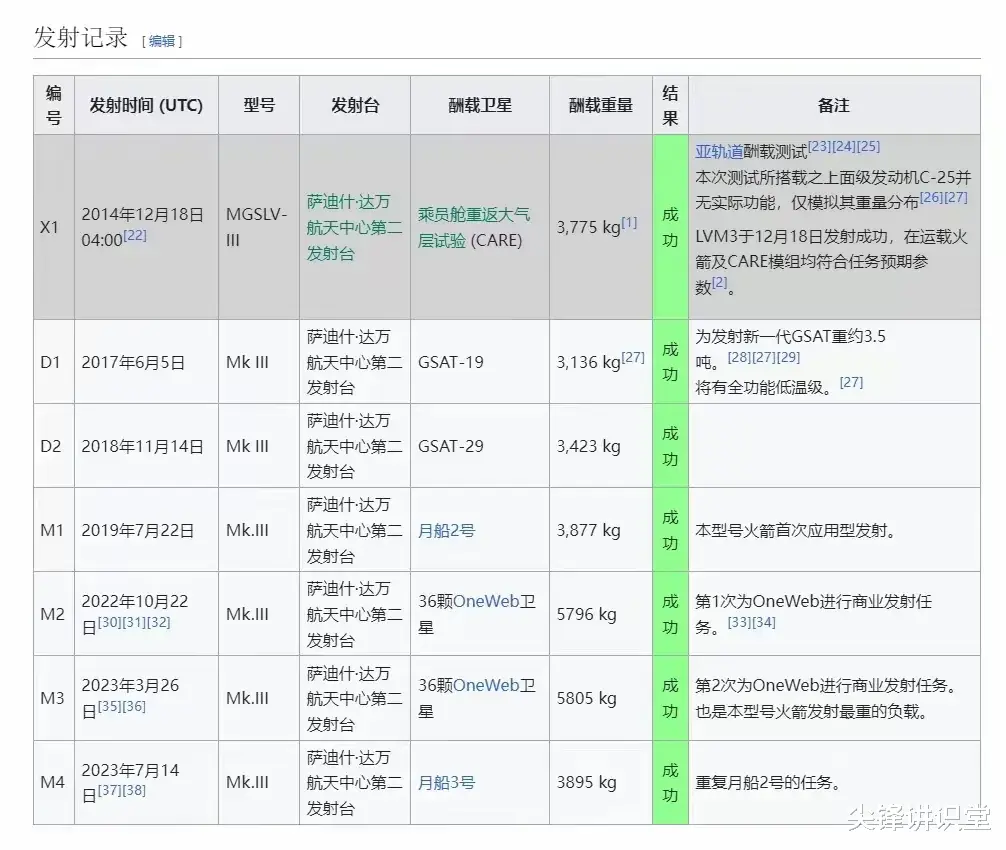
Task: Click OneWeb link in the M2 row
Action: [486, 601]
